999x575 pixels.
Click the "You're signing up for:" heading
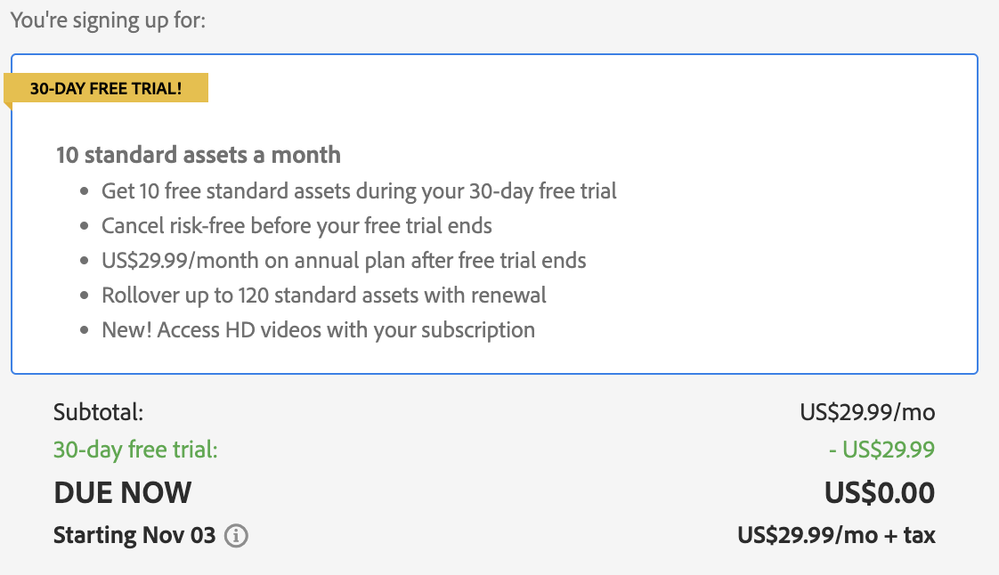[108, 19]
